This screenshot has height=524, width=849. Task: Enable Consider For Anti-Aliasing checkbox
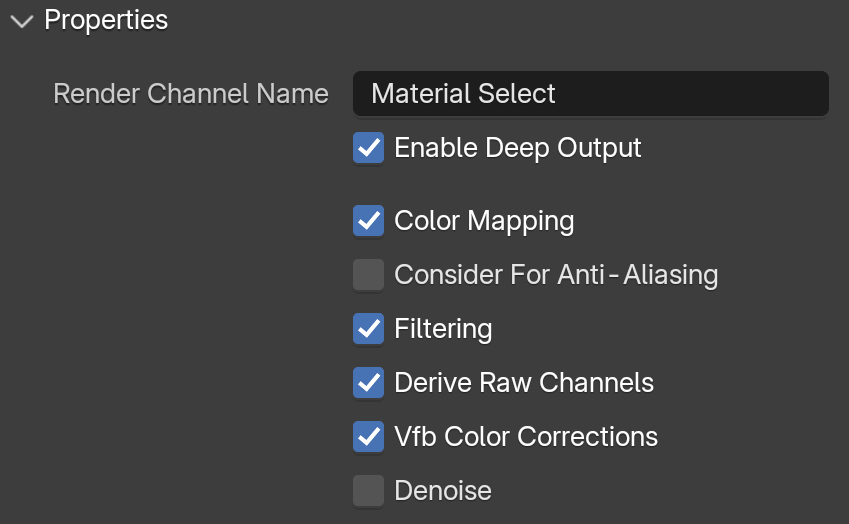pyautogui.click(x=369, y=274)
